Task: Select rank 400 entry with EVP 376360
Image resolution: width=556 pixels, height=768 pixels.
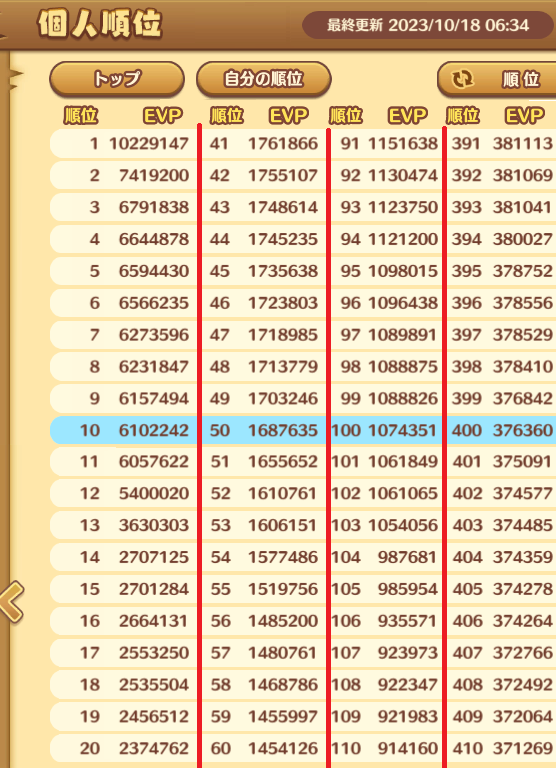Action: click(x=502, y=431)
